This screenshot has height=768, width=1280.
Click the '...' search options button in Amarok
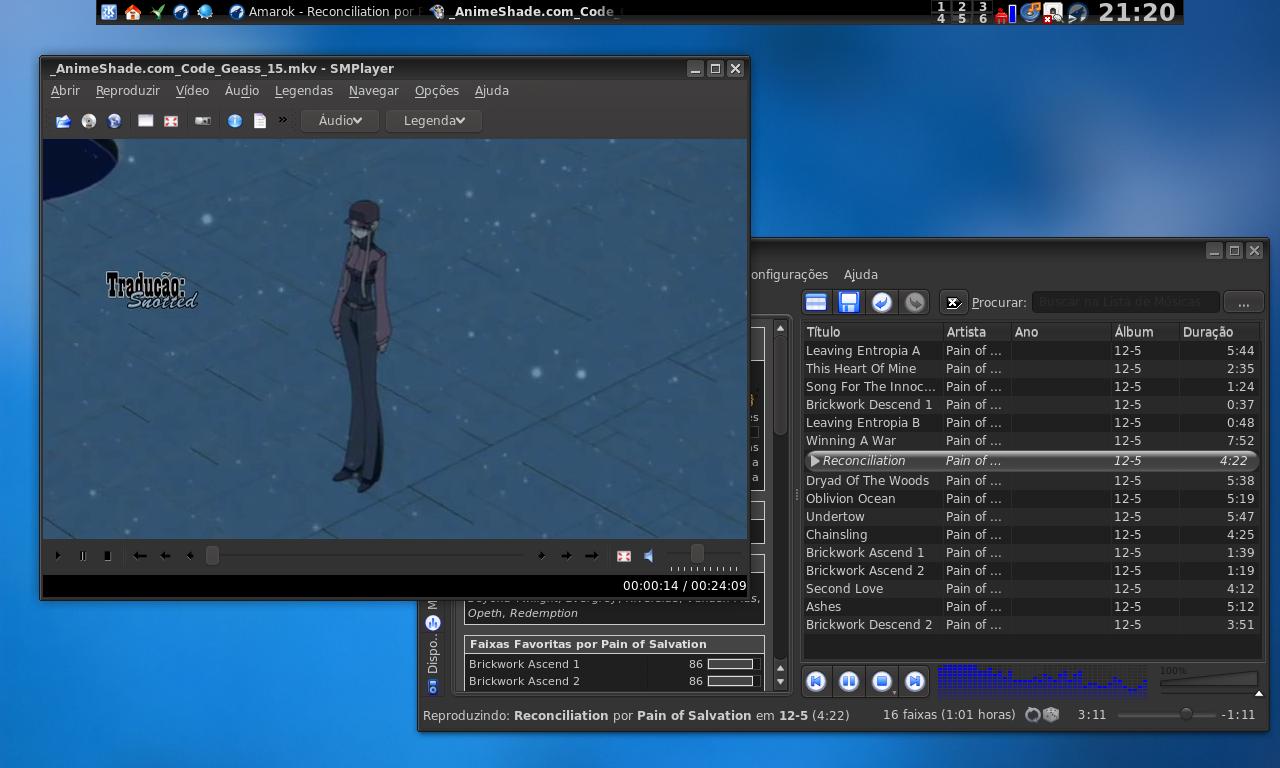[x=1243, y=302]
